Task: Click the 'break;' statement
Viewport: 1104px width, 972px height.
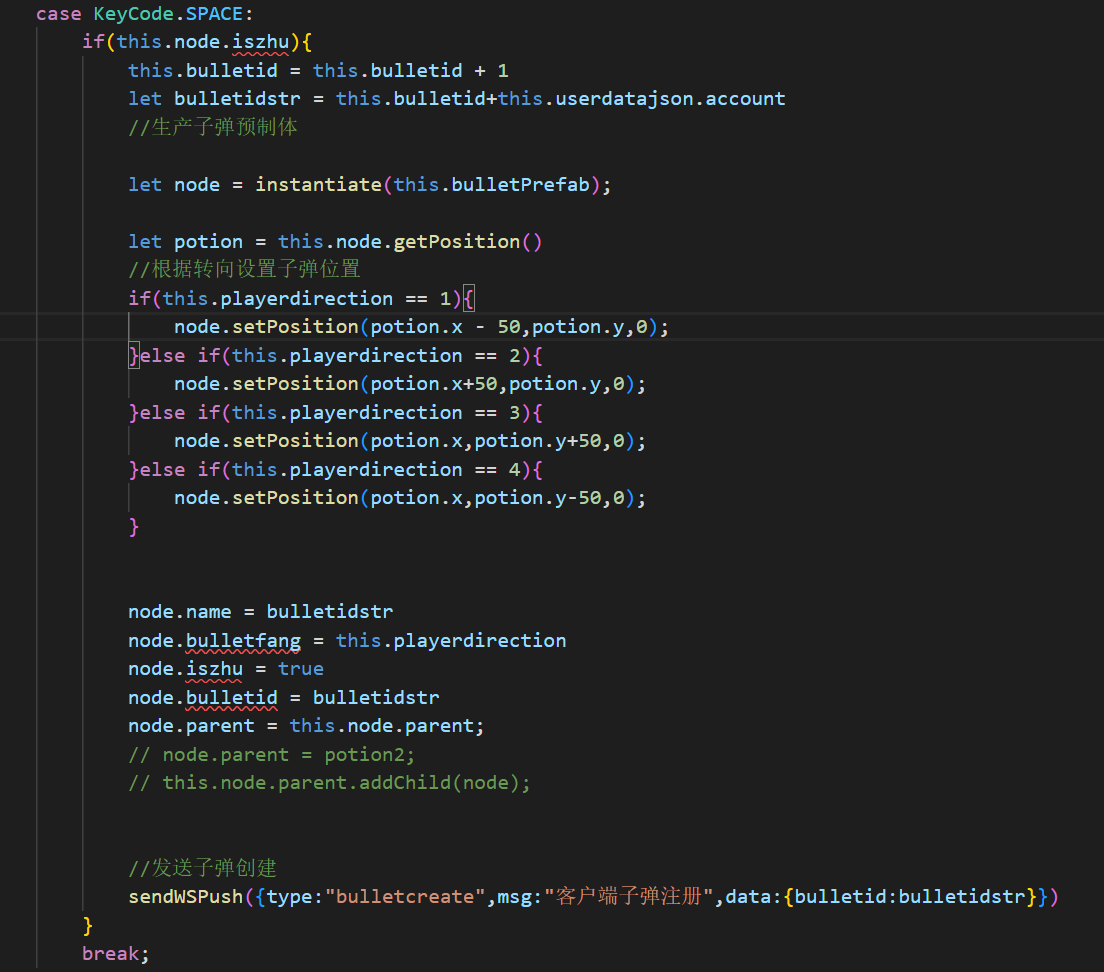Action: pyautogui.click(x=115, y=954)
